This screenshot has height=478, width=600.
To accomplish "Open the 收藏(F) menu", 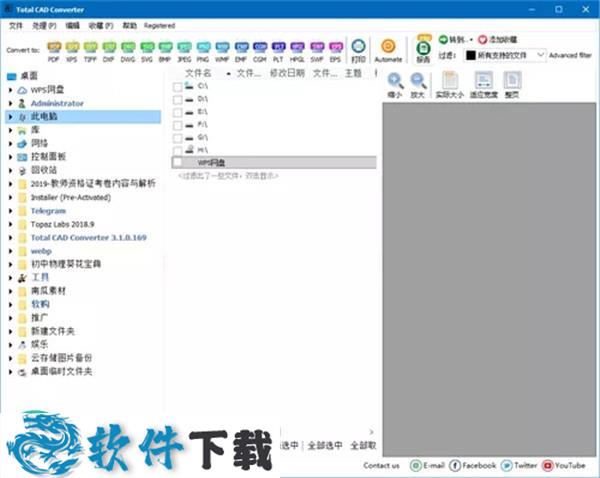I will point(101,26).
